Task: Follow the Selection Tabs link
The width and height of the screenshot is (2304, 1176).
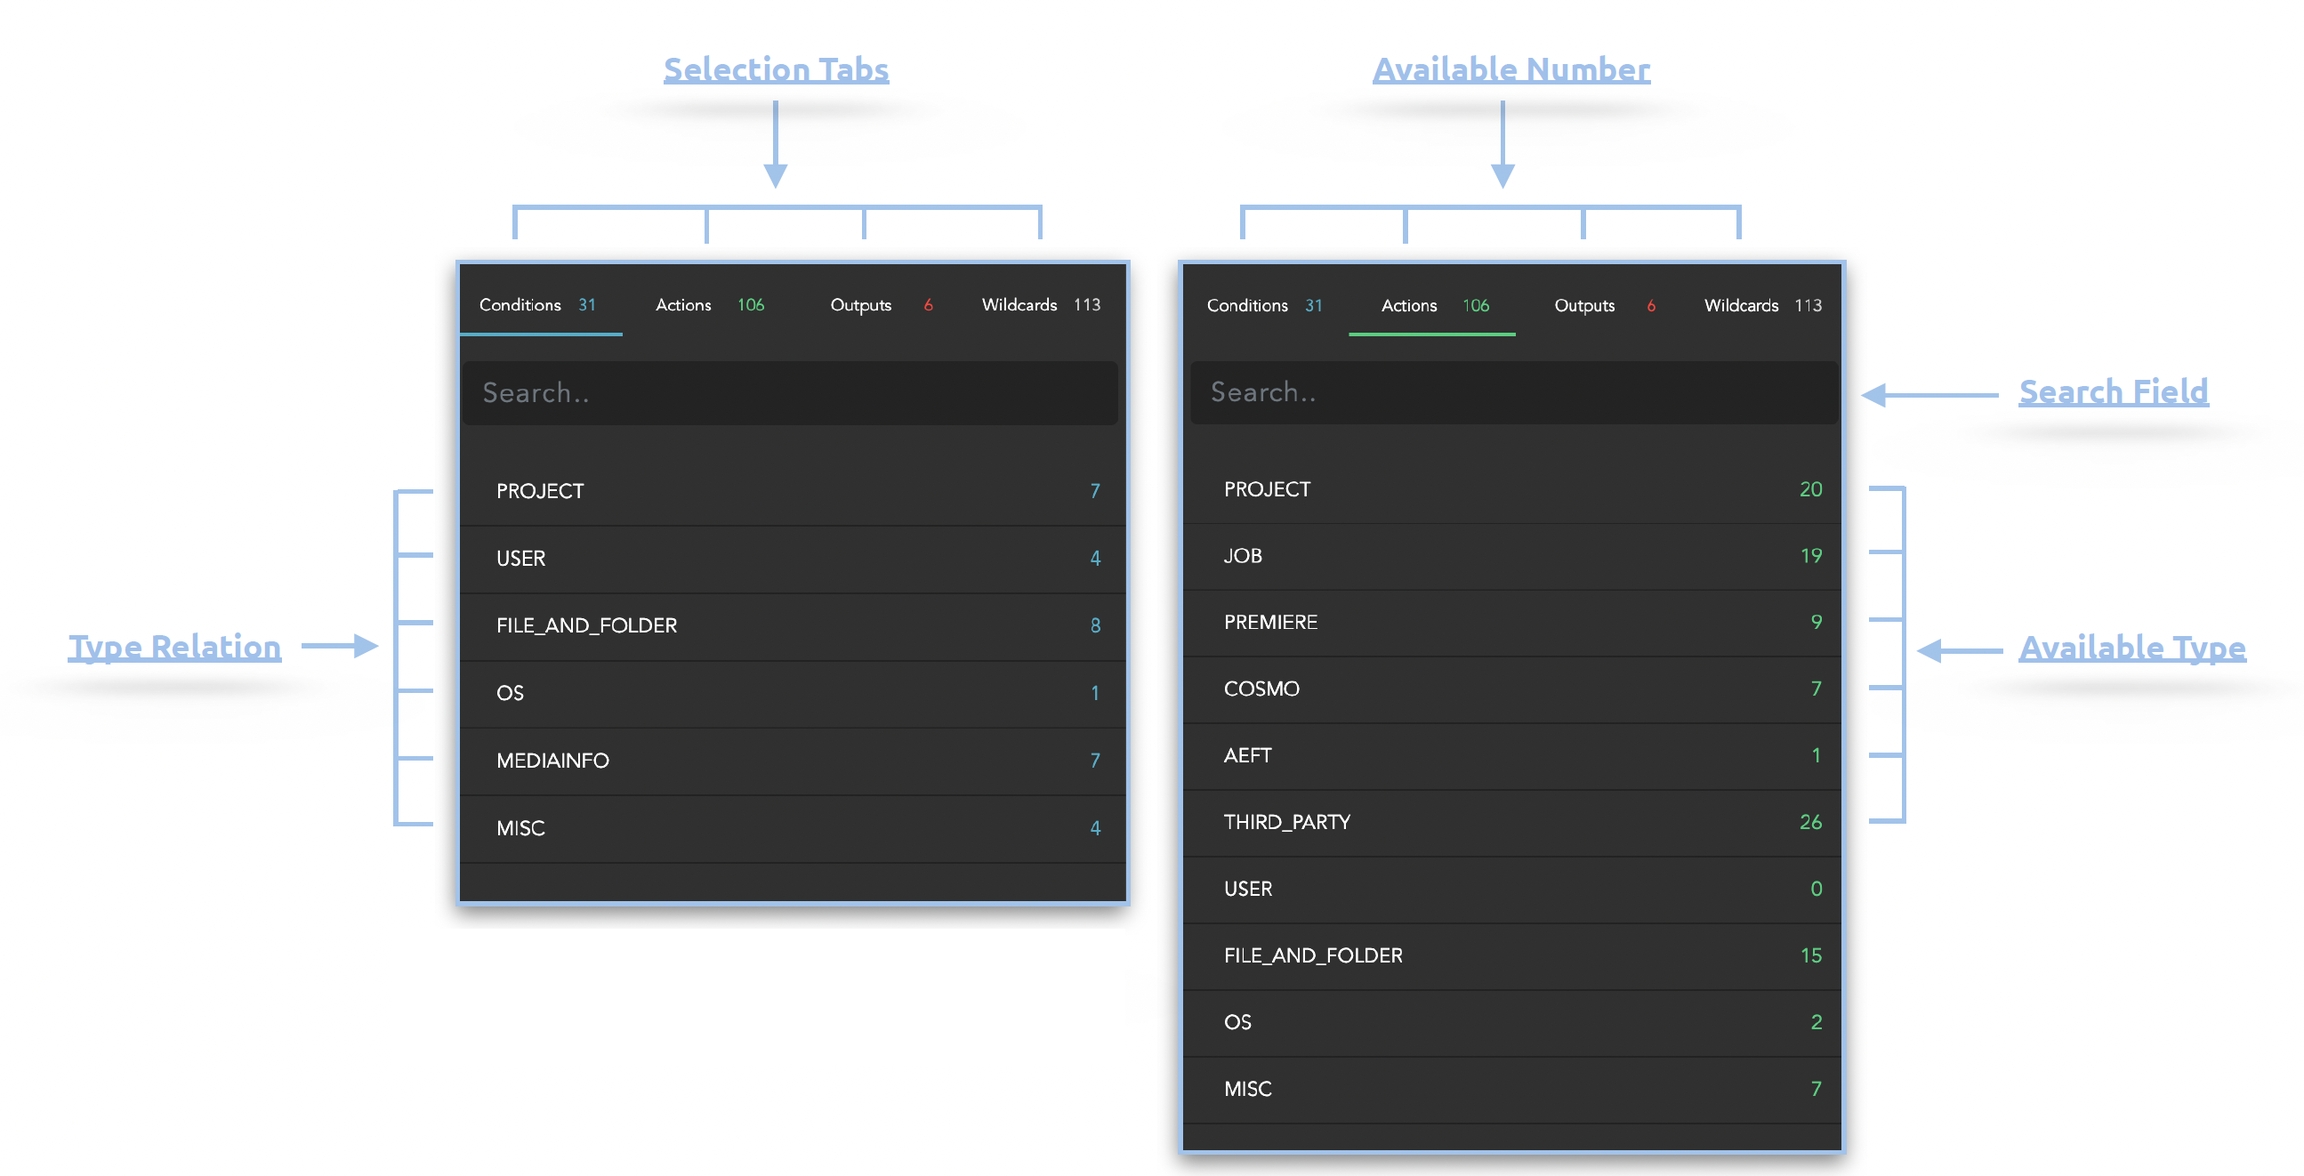Action: click(x=776, y=69)
